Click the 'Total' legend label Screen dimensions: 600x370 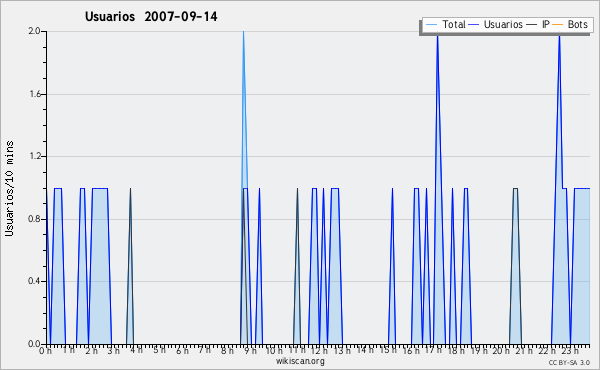point(454,24)
